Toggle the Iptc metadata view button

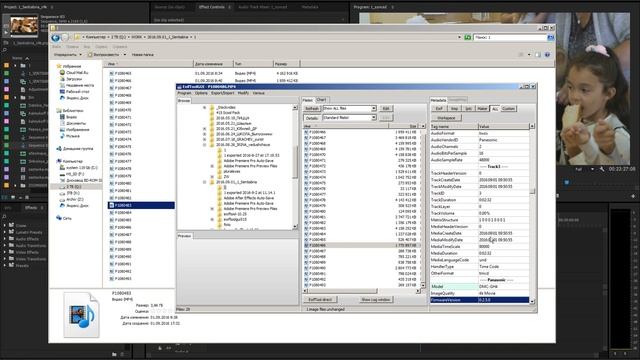point(469,109)
